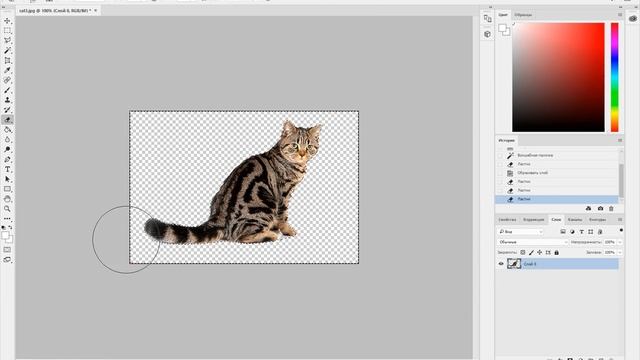The height and width of the screenshot is (360, 640).
Task: Pick a color in the red color field
Action: point(558,77)
